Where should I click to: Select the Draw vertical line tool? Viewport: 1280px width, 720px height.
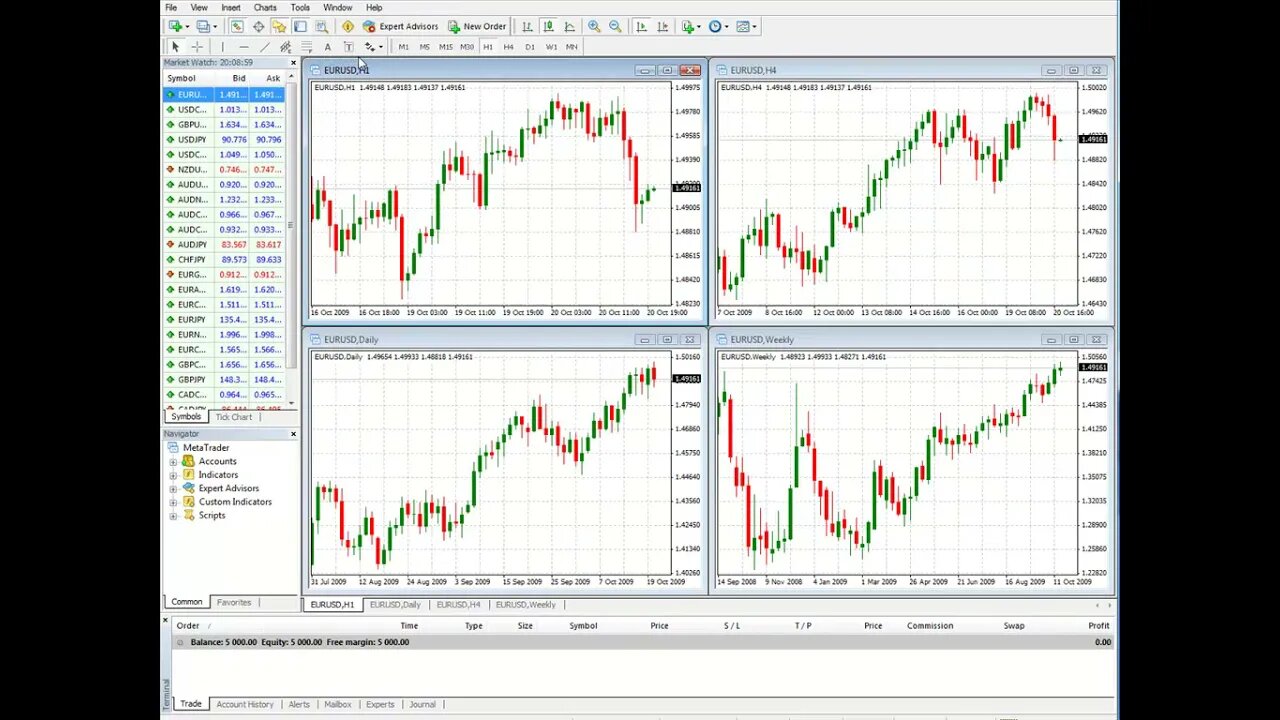tap(223, 47)
